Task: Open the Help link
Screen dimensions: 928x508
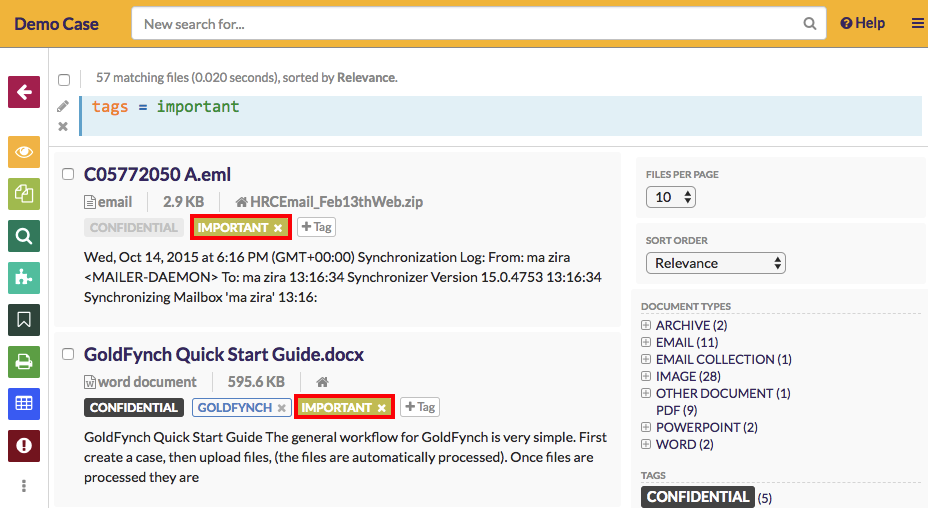Action: tap(862, 23)
